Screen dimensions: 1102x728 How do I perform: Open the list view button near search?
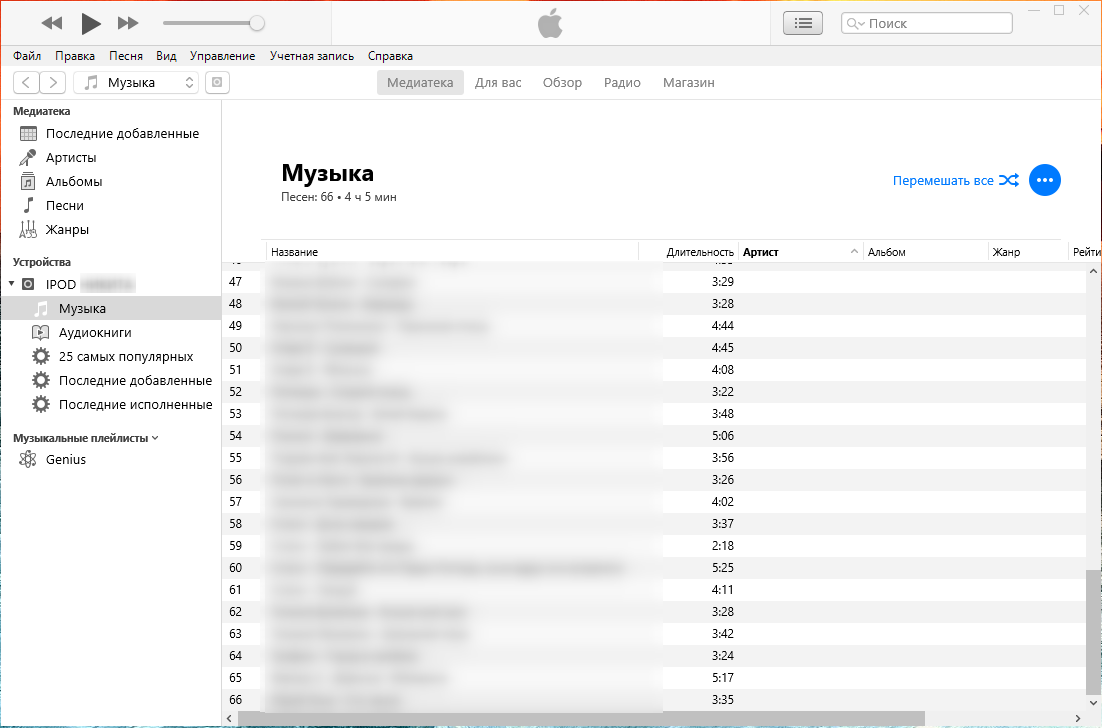pyautogui.click(x=803, y=23)
